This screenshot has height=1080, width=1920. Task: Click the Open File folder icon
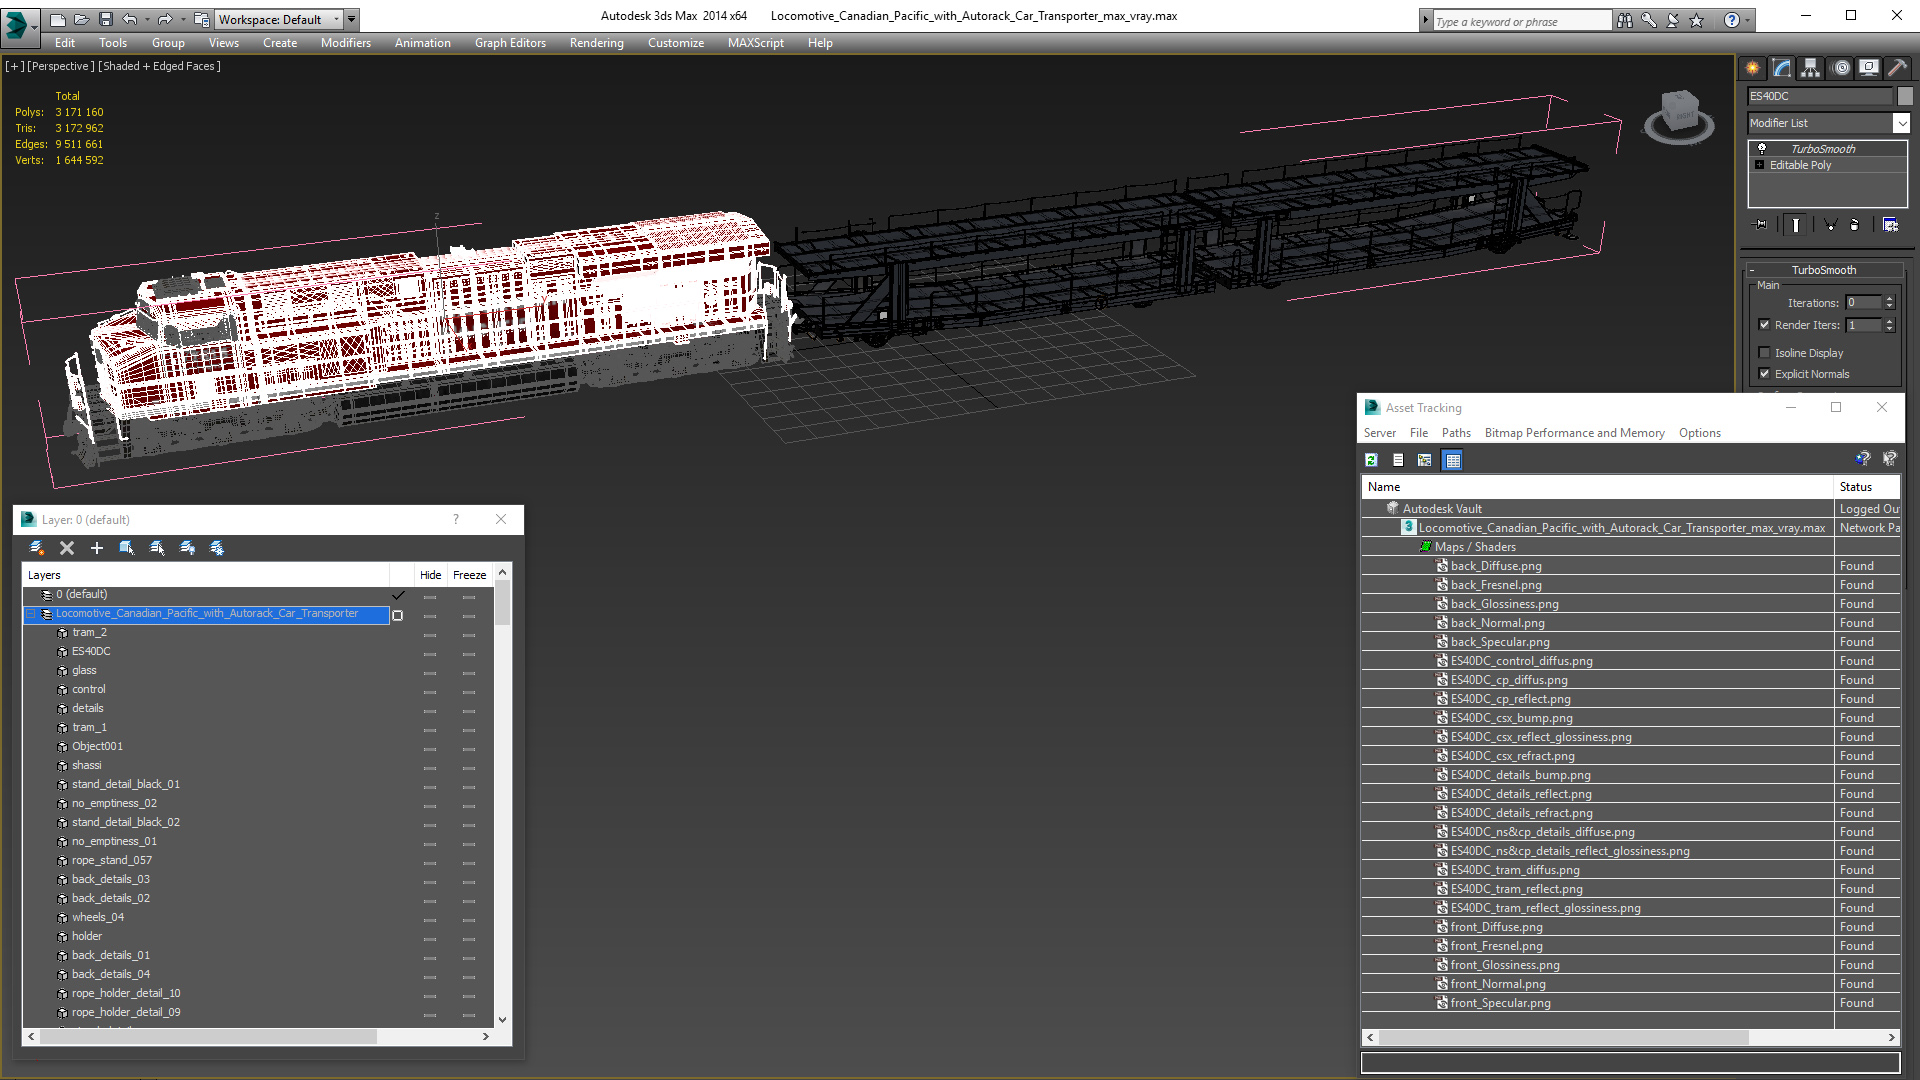click(x=81, y=19)
